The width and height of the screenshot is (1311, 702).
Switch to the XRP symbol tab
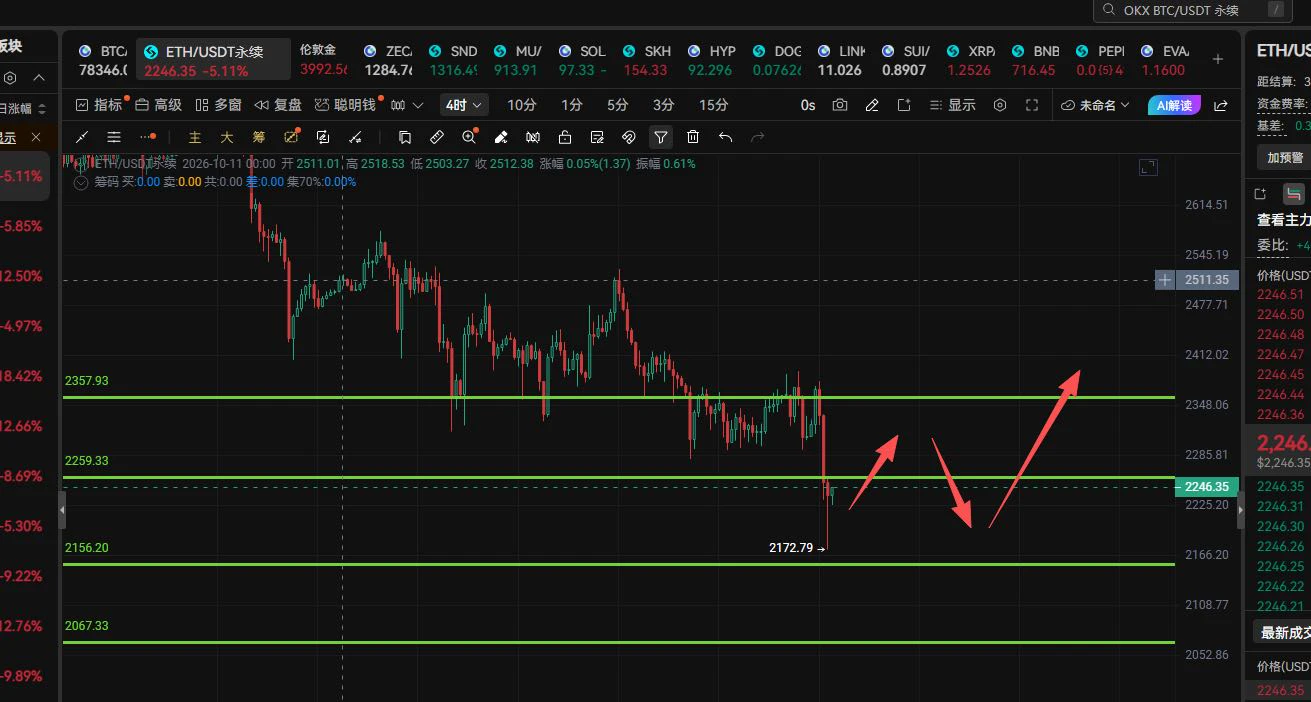click(x=969, y=60)
